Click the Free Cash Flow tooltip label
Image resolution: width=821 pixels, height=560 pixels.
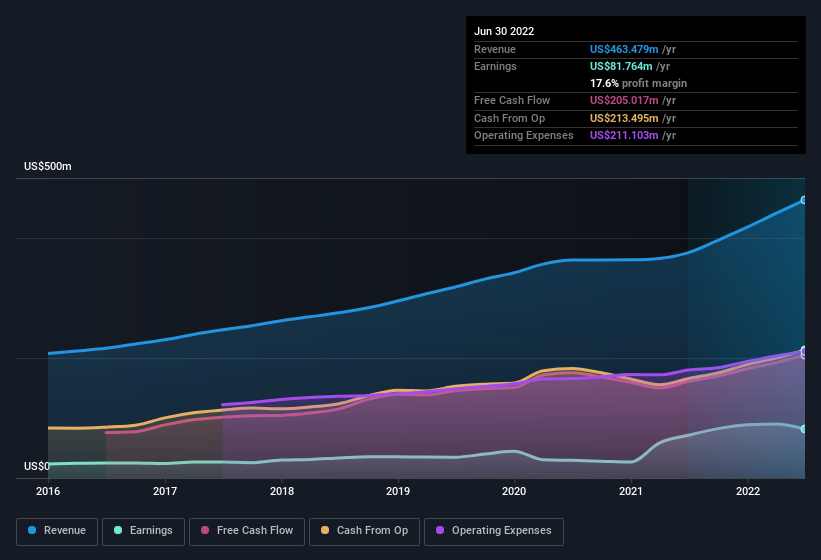[x=512, y=100]
